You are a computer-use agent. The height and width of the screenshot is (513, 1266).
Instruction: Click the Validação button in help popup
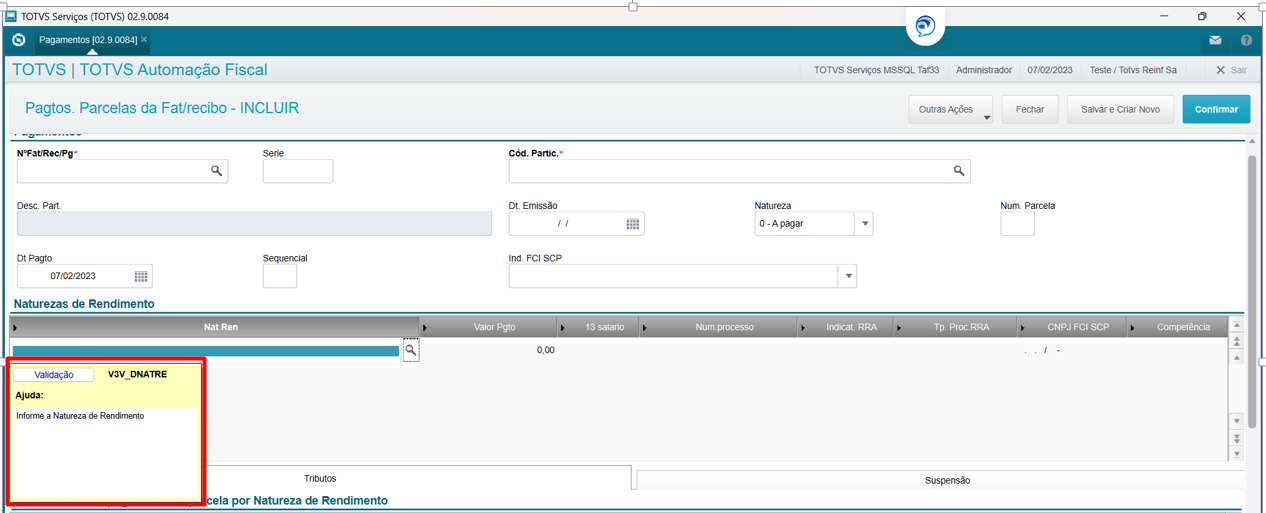pyautogui.click(x=54, y=375)
